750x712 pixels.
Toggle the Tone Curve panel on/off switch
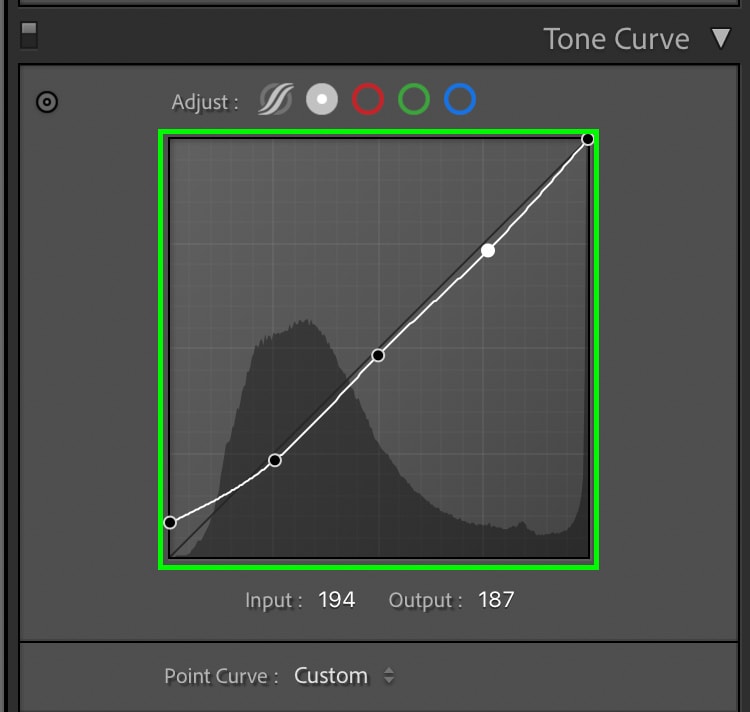tap(29, 35)
